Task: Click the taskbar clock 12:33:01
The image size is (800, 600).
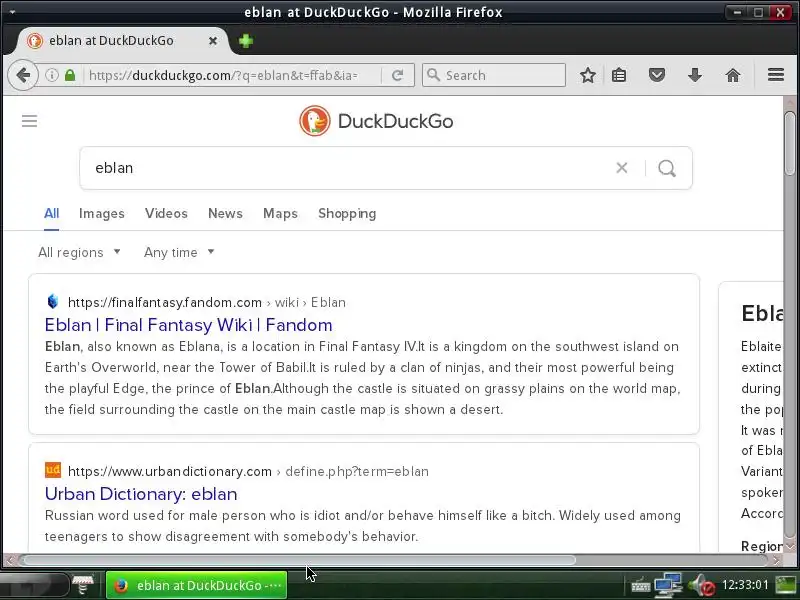Action: (x=745, y=585)
